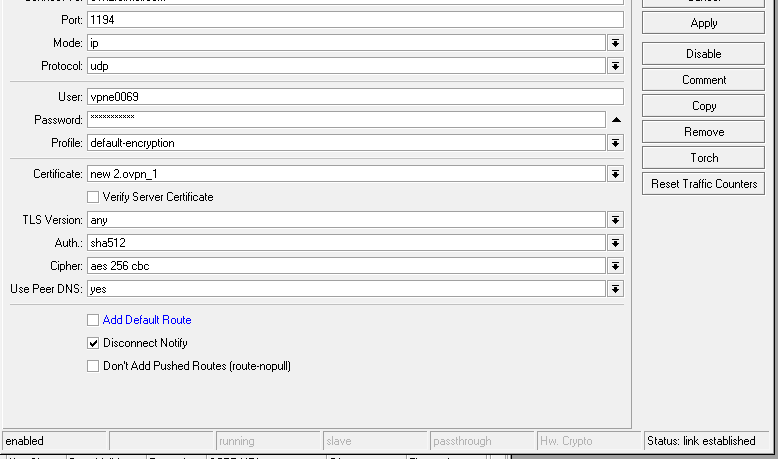Open the TLS Version dropdown
This screenshot has width=778, height=459.
(x=615, y=220)
